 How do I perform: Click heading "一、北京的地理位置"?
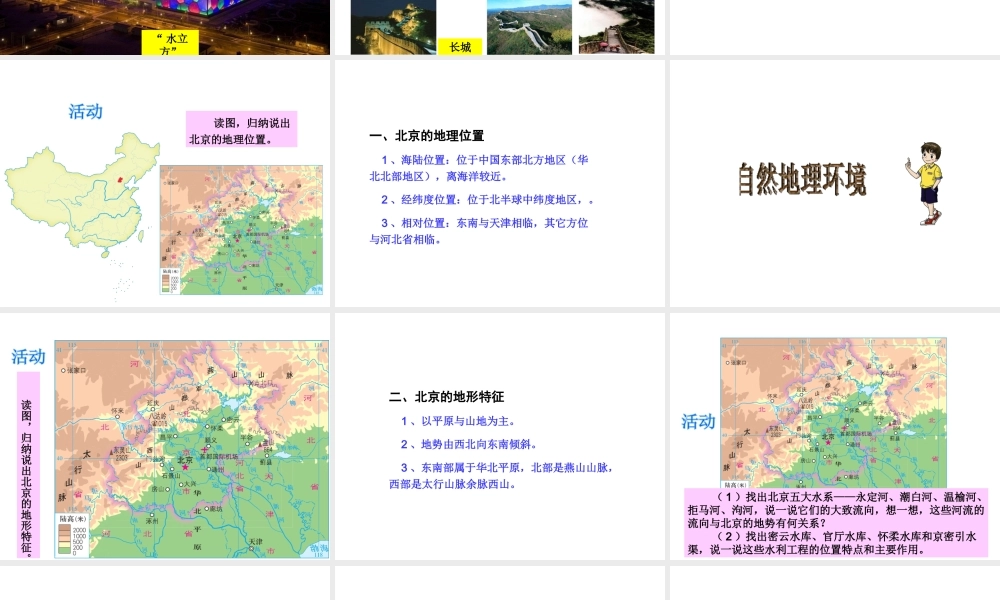[x=427, y=135]
